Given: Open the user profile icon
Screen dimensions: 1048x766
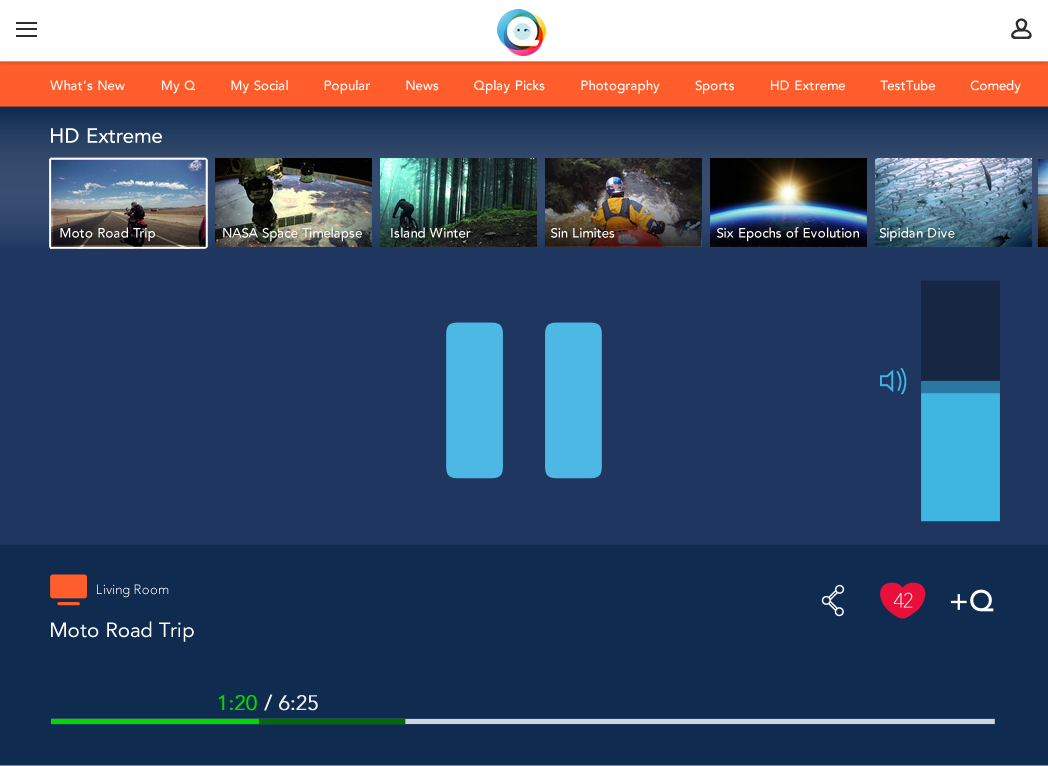Looking at the screenshot, I should point(1020,29).
